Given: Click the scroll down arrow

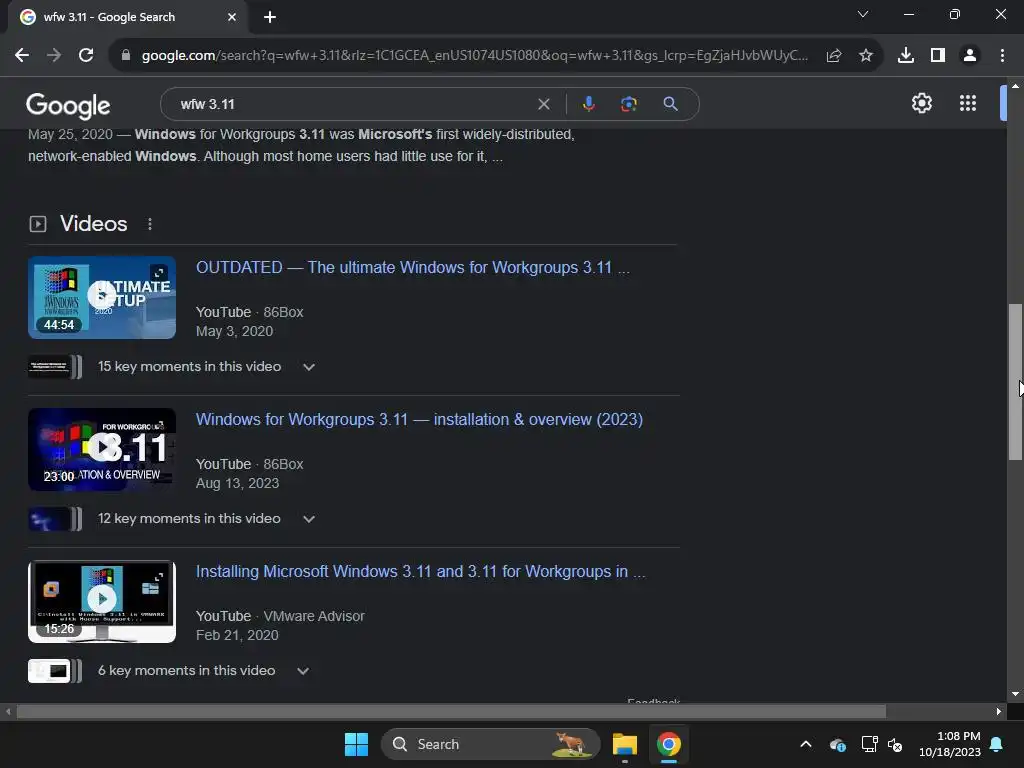Looking at the screenshot, I should pyautogui.click(x=1015, y=694).
